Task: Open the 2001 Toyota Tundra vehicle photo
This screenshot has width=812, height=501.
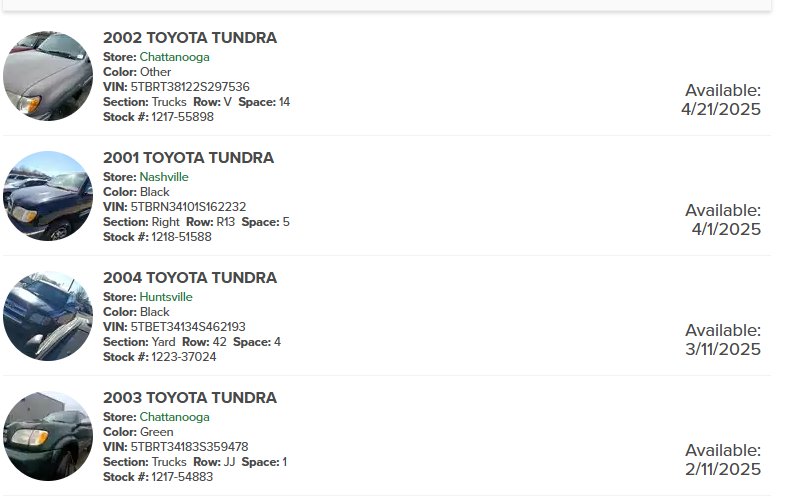Action: tap(48, 196)
